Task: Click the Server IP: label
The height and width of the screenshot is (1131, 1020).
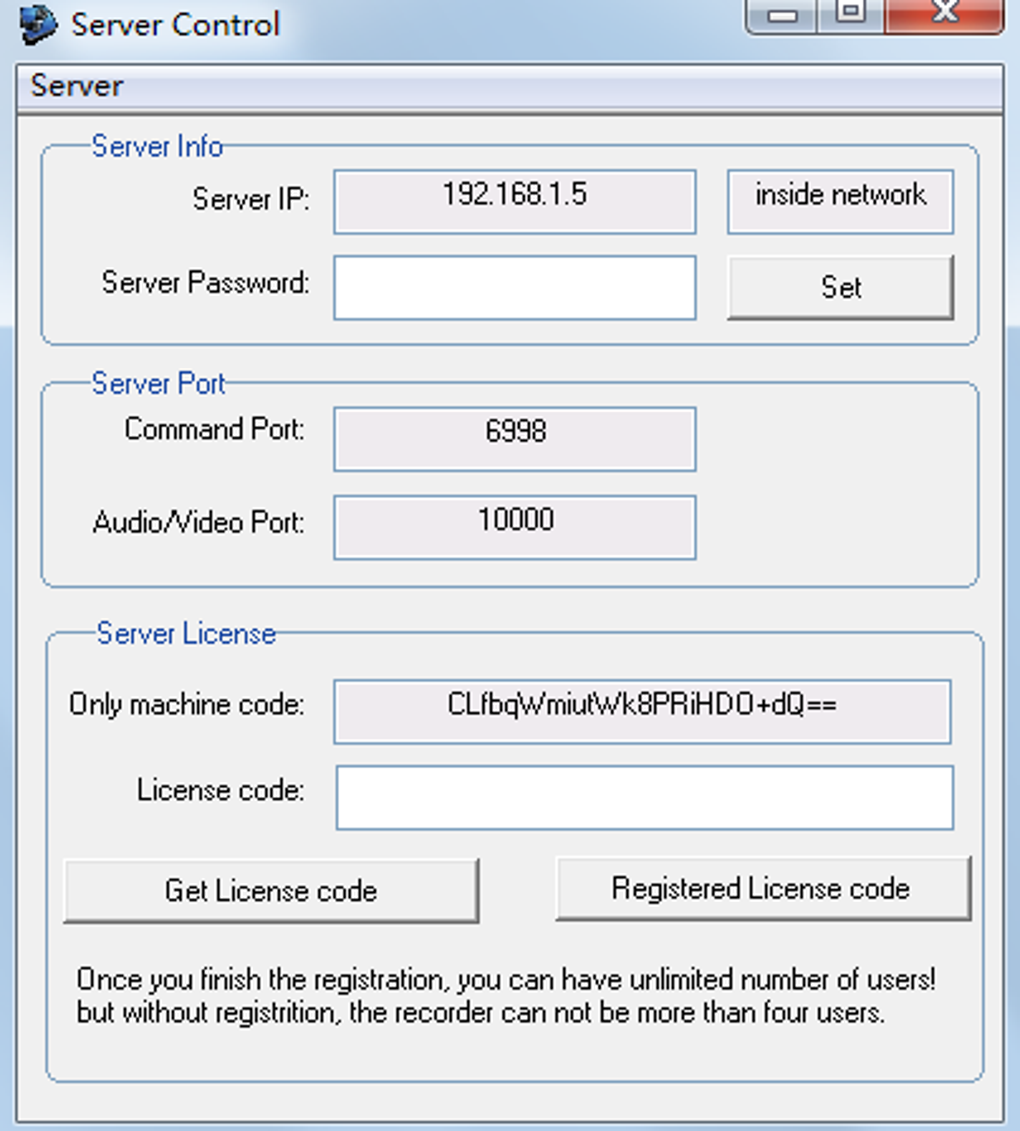Action: [251, 198]
